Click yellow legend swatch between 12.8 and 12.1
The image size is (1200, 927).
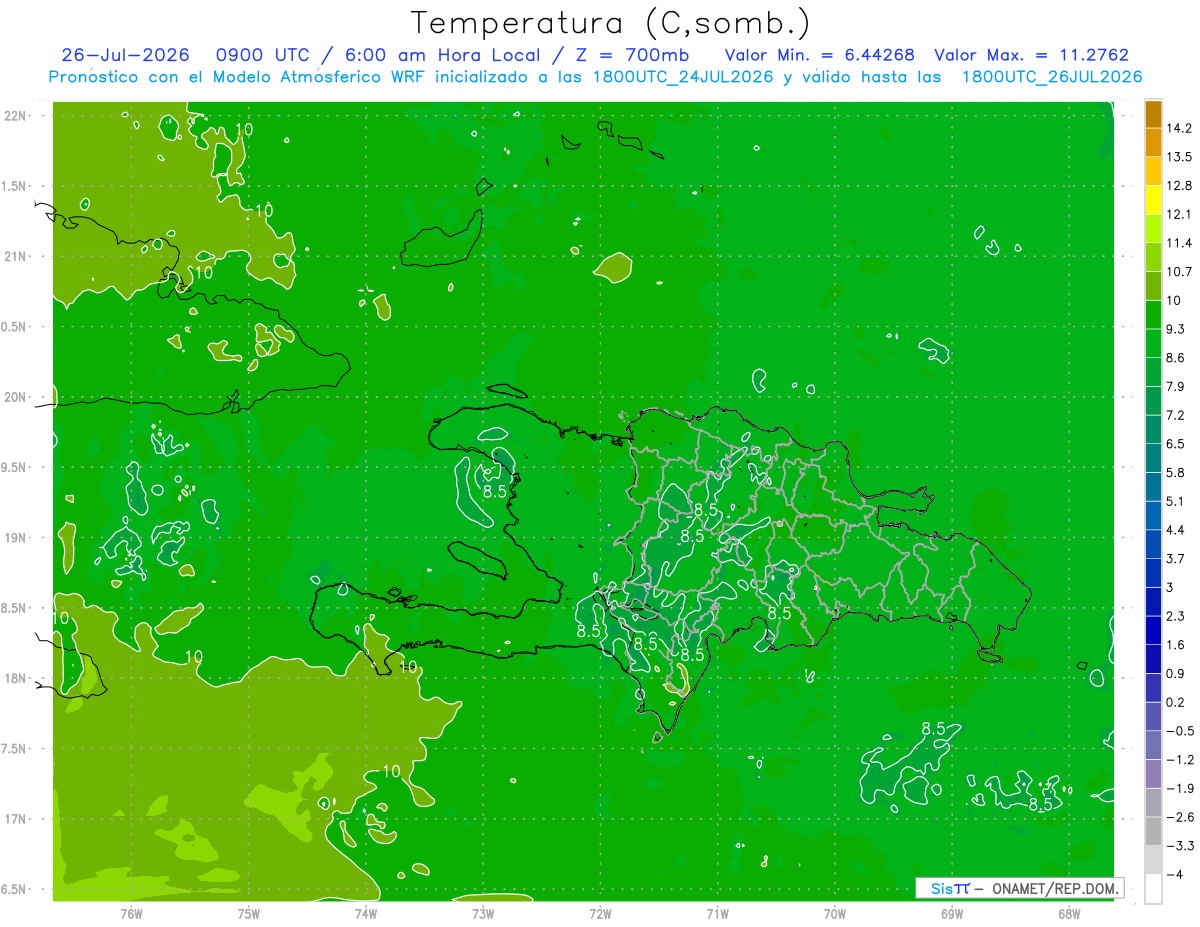coord(1153,200)
